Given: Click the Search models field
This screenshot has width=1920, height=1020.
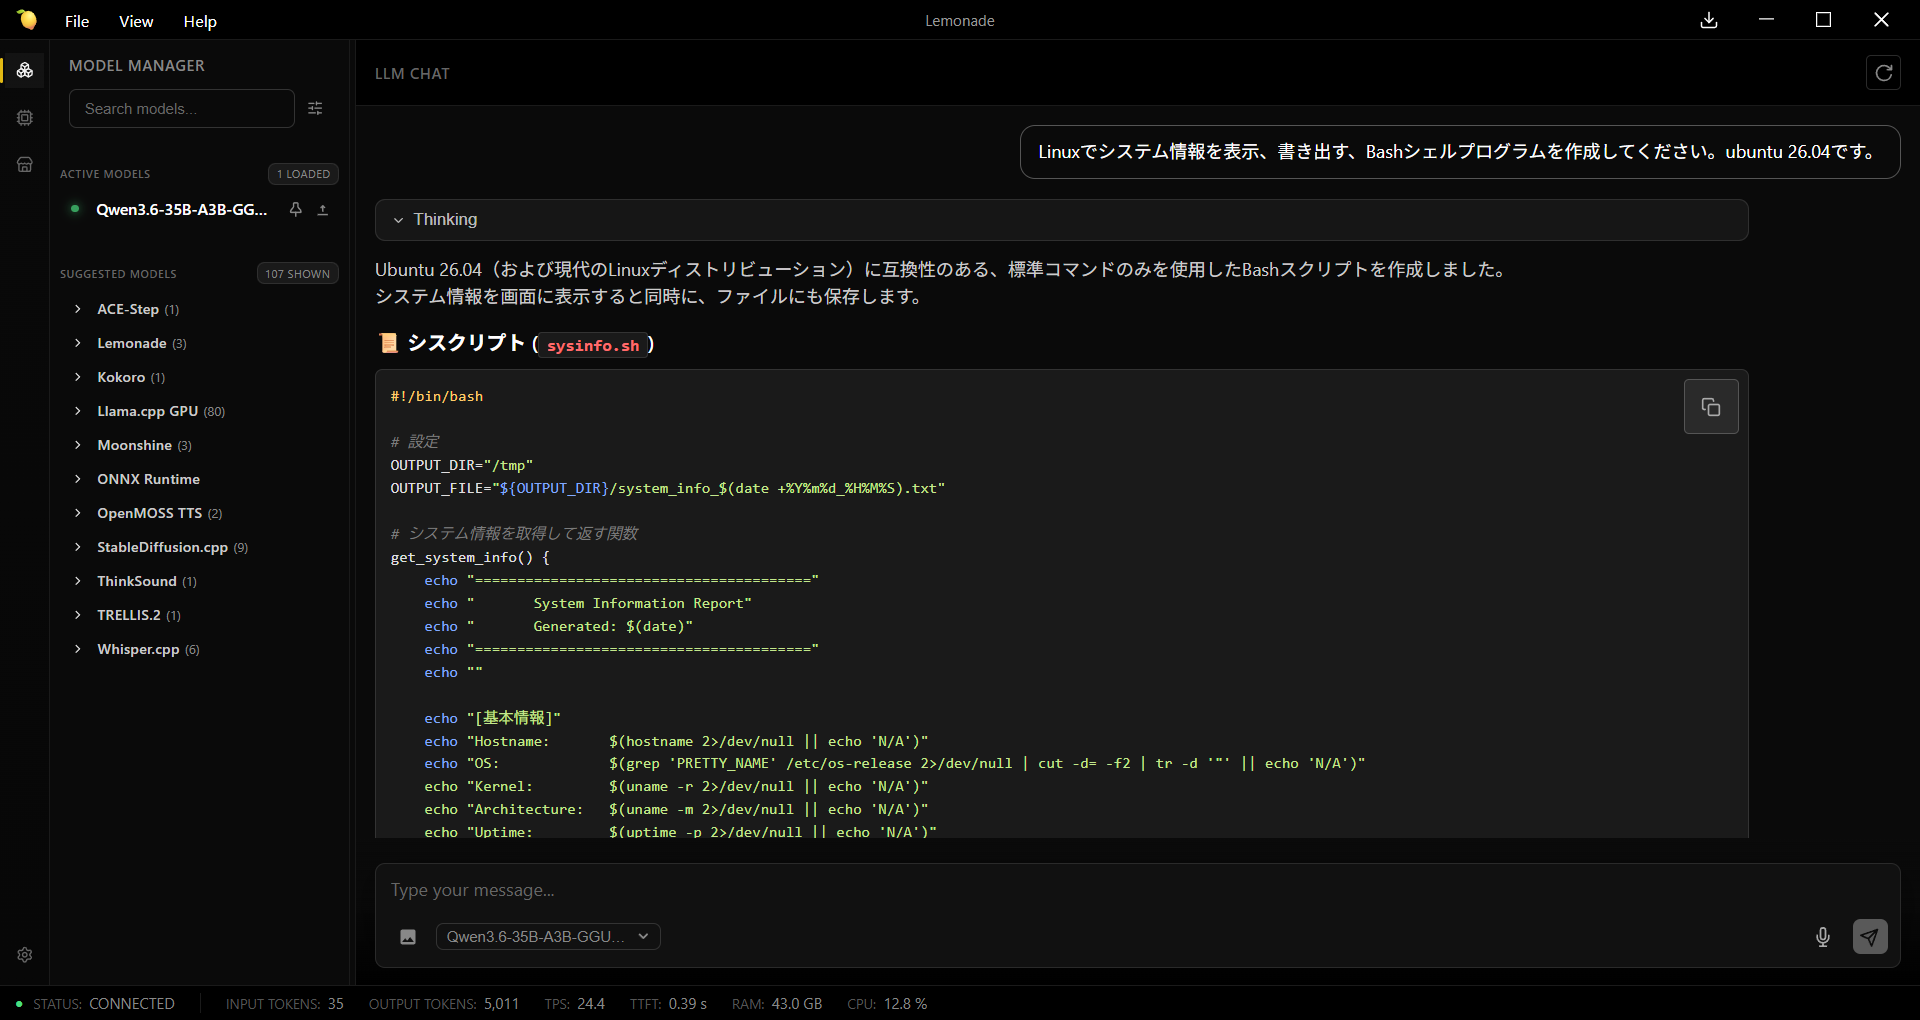Looking at the screenshot, I should tap(182, 109).
